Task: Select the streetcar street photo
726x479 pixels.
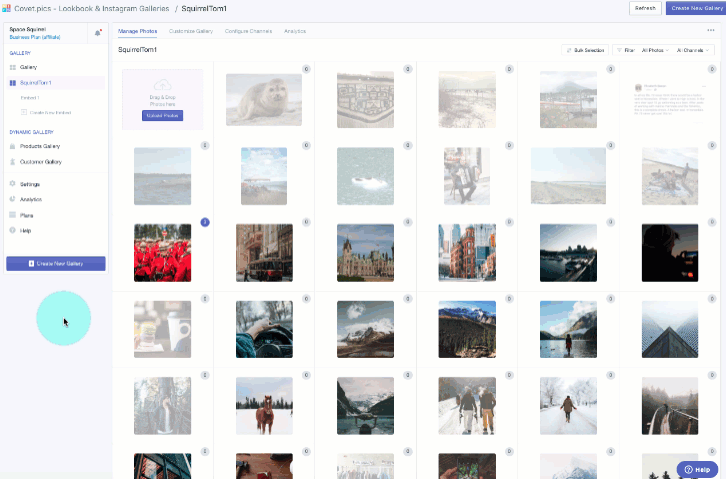Action: (264, 253)
